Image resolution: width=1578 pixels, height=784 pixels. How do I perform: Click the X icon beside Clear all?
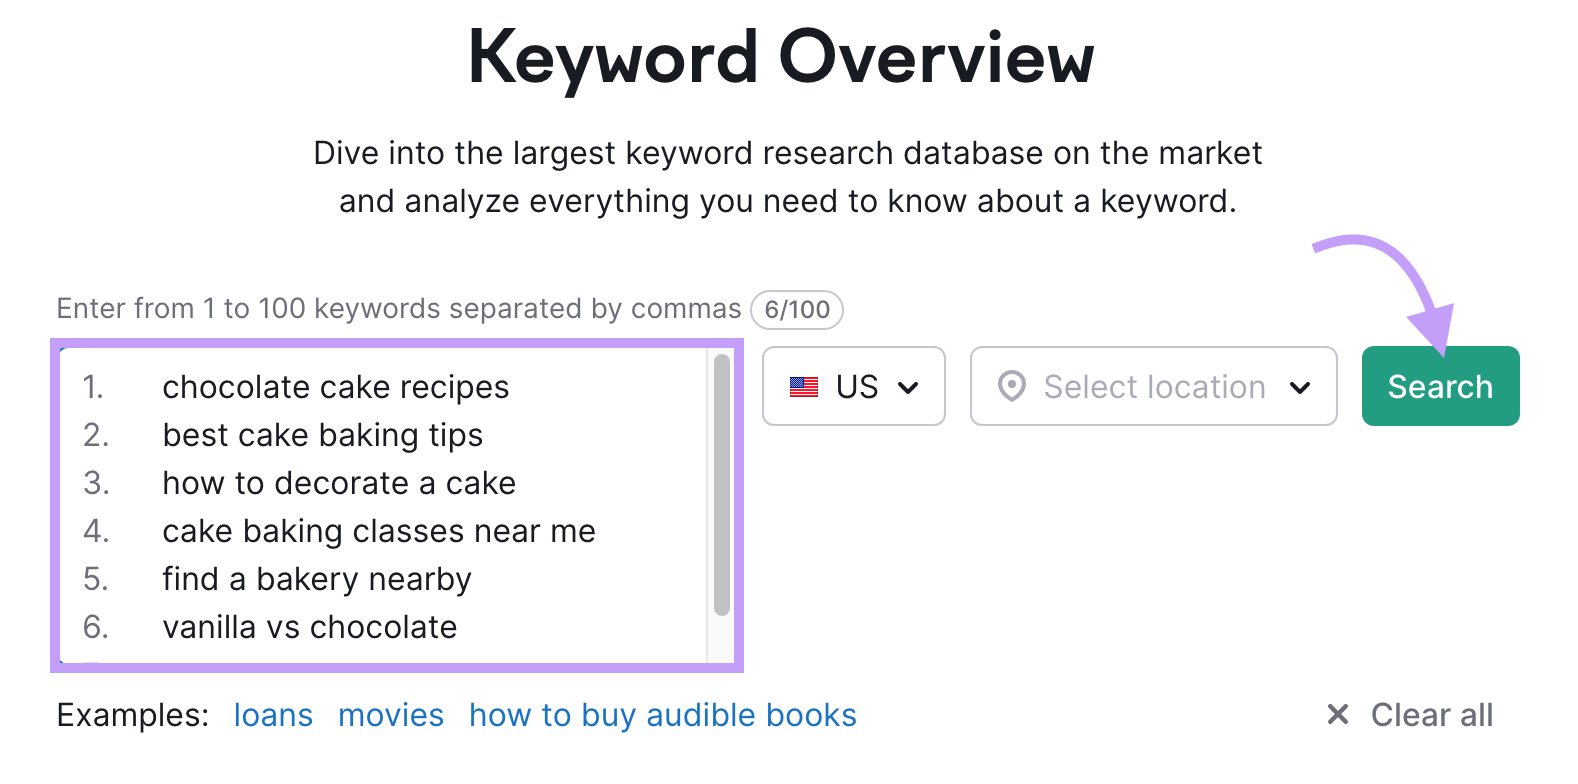(x=1336, y=714)
